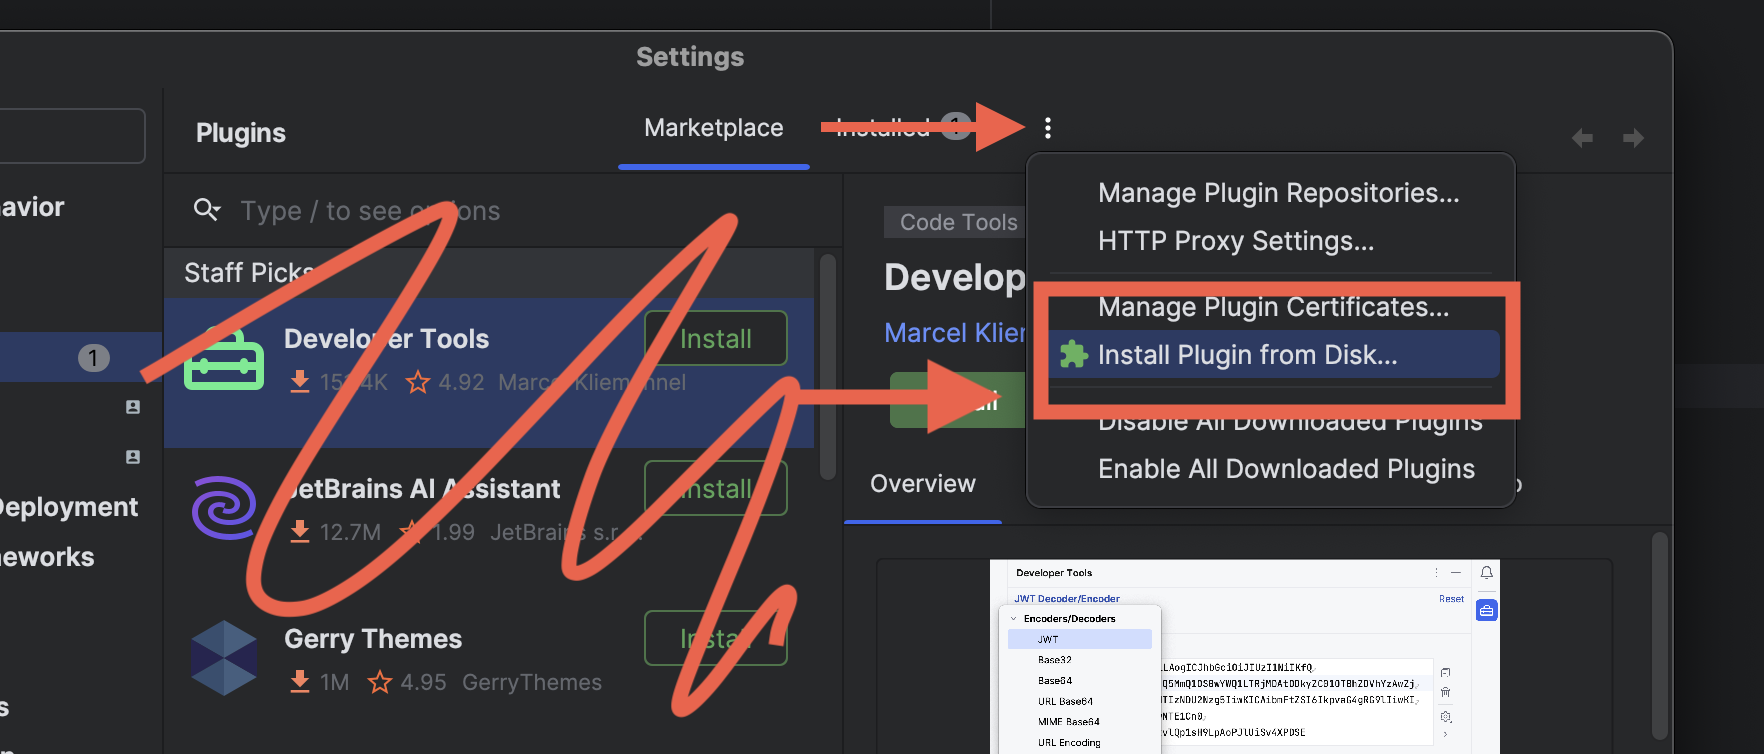The image size is (1764, 754).
Task: Open the Marcel Kliemannel vendor link
Action: coord(955,333)
